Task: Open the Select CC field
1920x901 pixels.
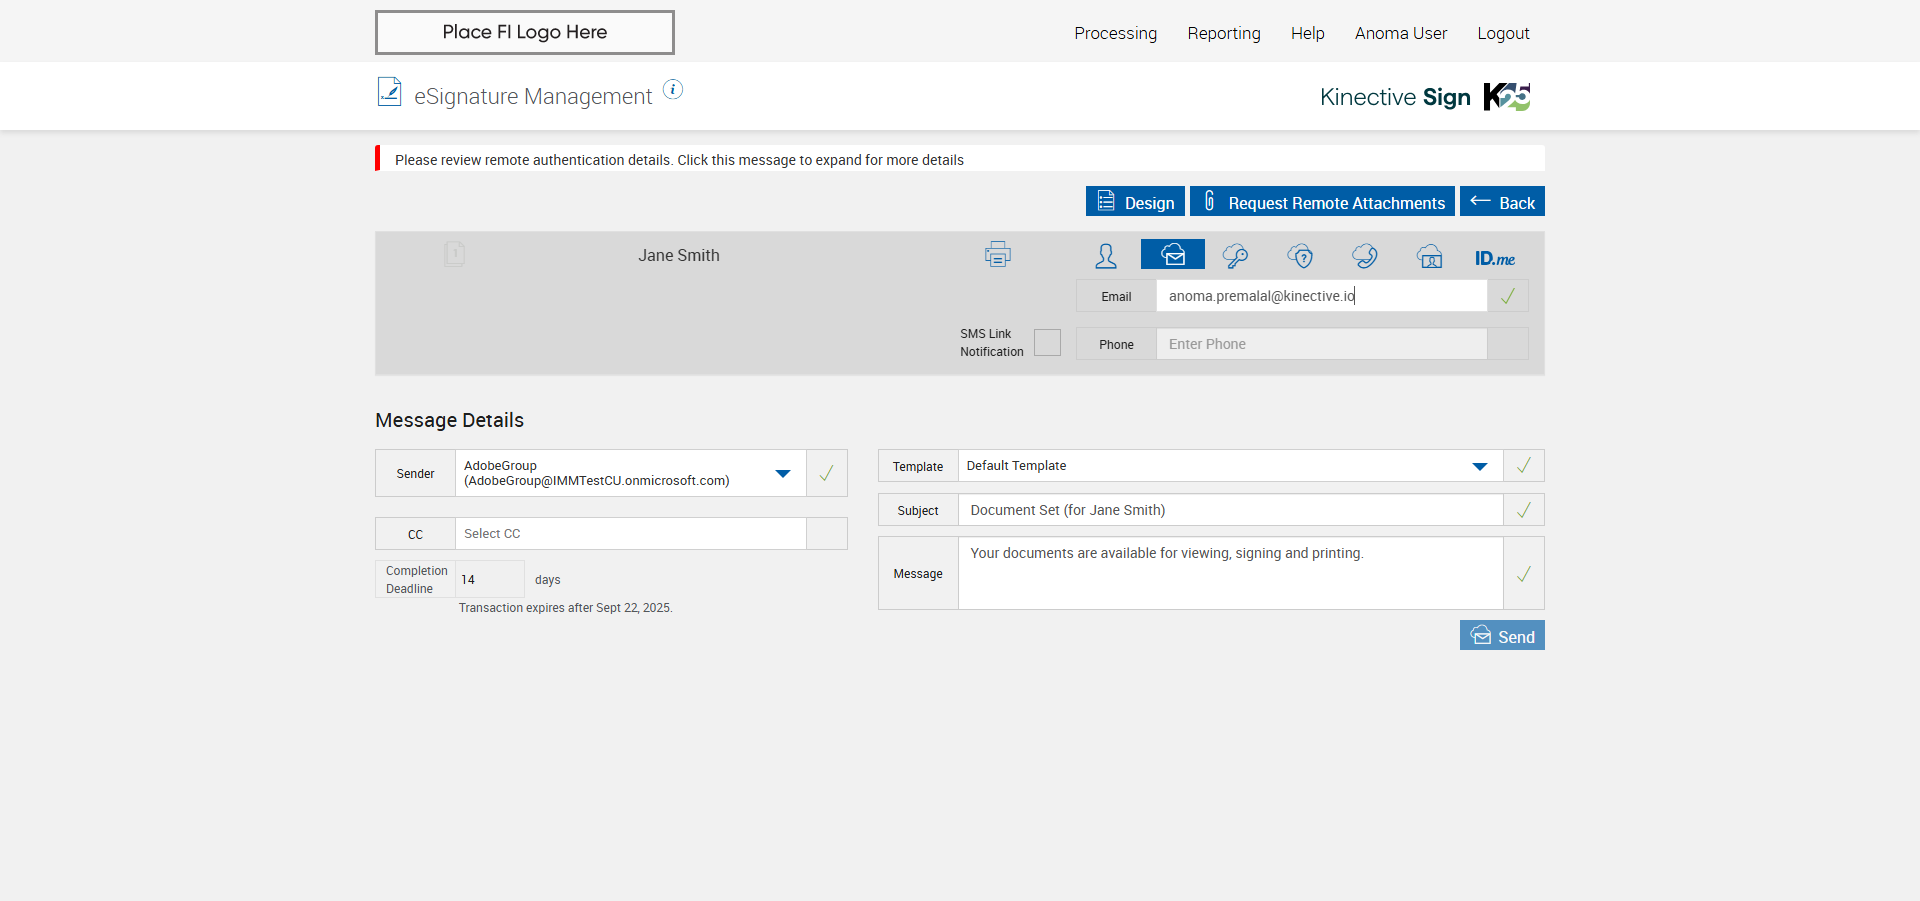Action: (x=630, y=534)
